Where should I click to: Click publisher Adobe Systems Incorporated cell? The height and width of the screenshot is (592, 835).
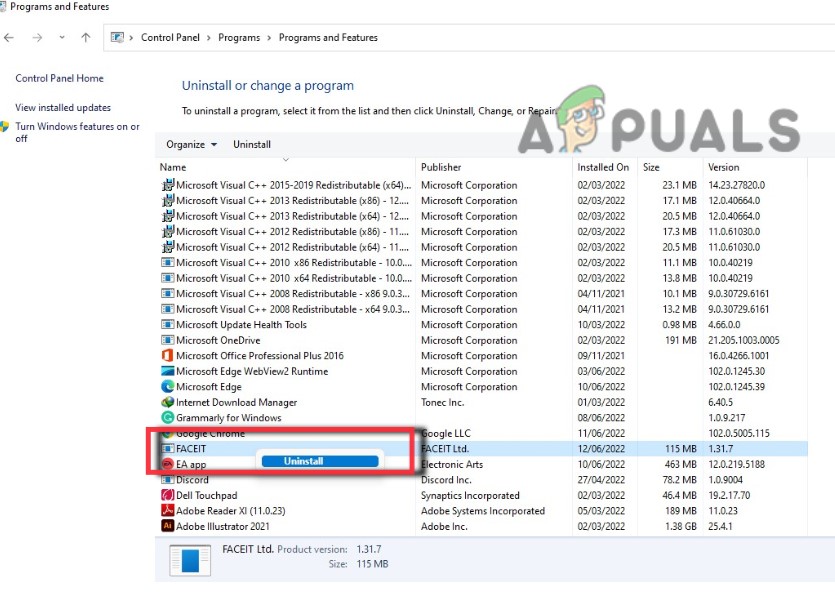(483, 511)
